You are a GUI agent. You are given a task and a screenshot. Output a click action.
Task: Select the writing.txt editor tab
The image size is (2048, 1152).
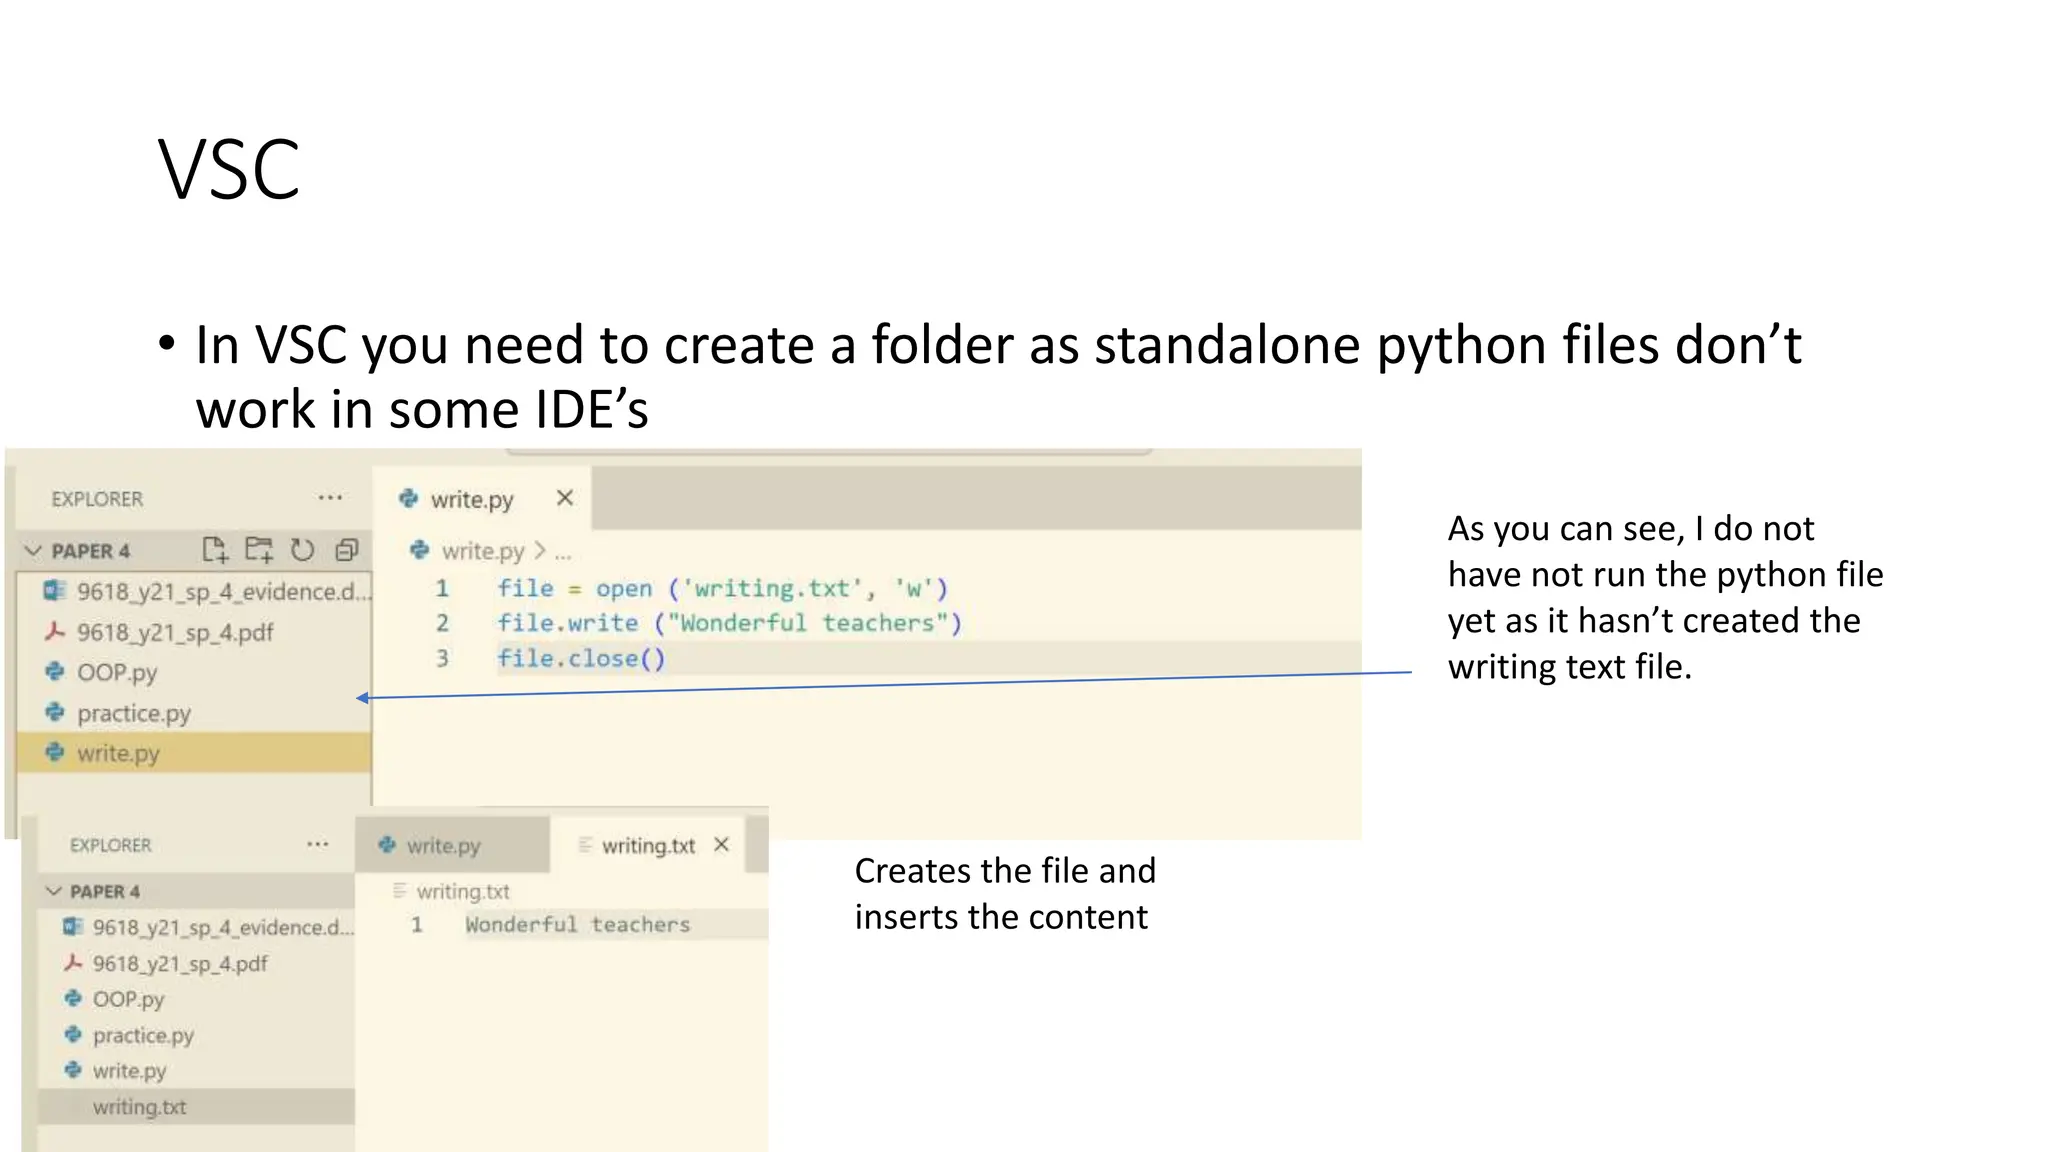(x=647, y=846)
